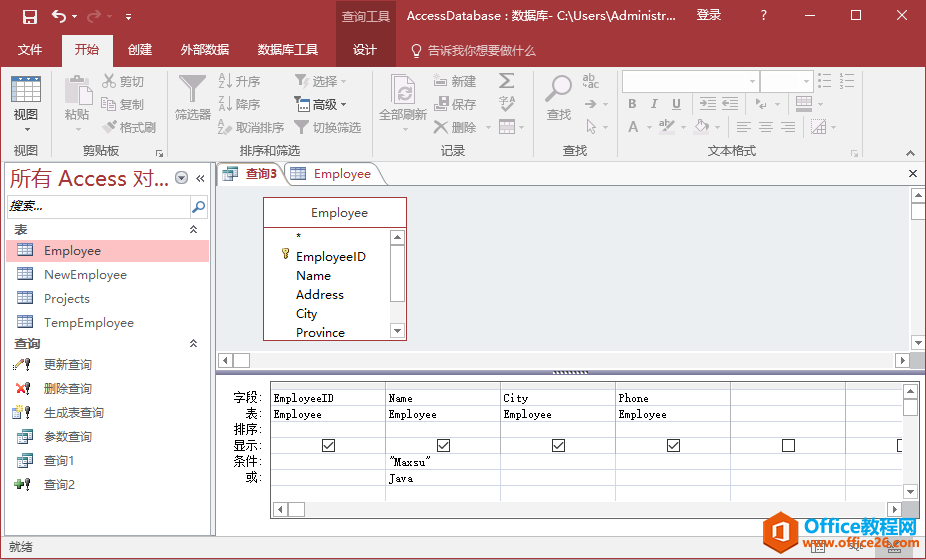Collapse the Tables (表) group in navigation
The width and height of the screenshot is (926, 560).
194,230
